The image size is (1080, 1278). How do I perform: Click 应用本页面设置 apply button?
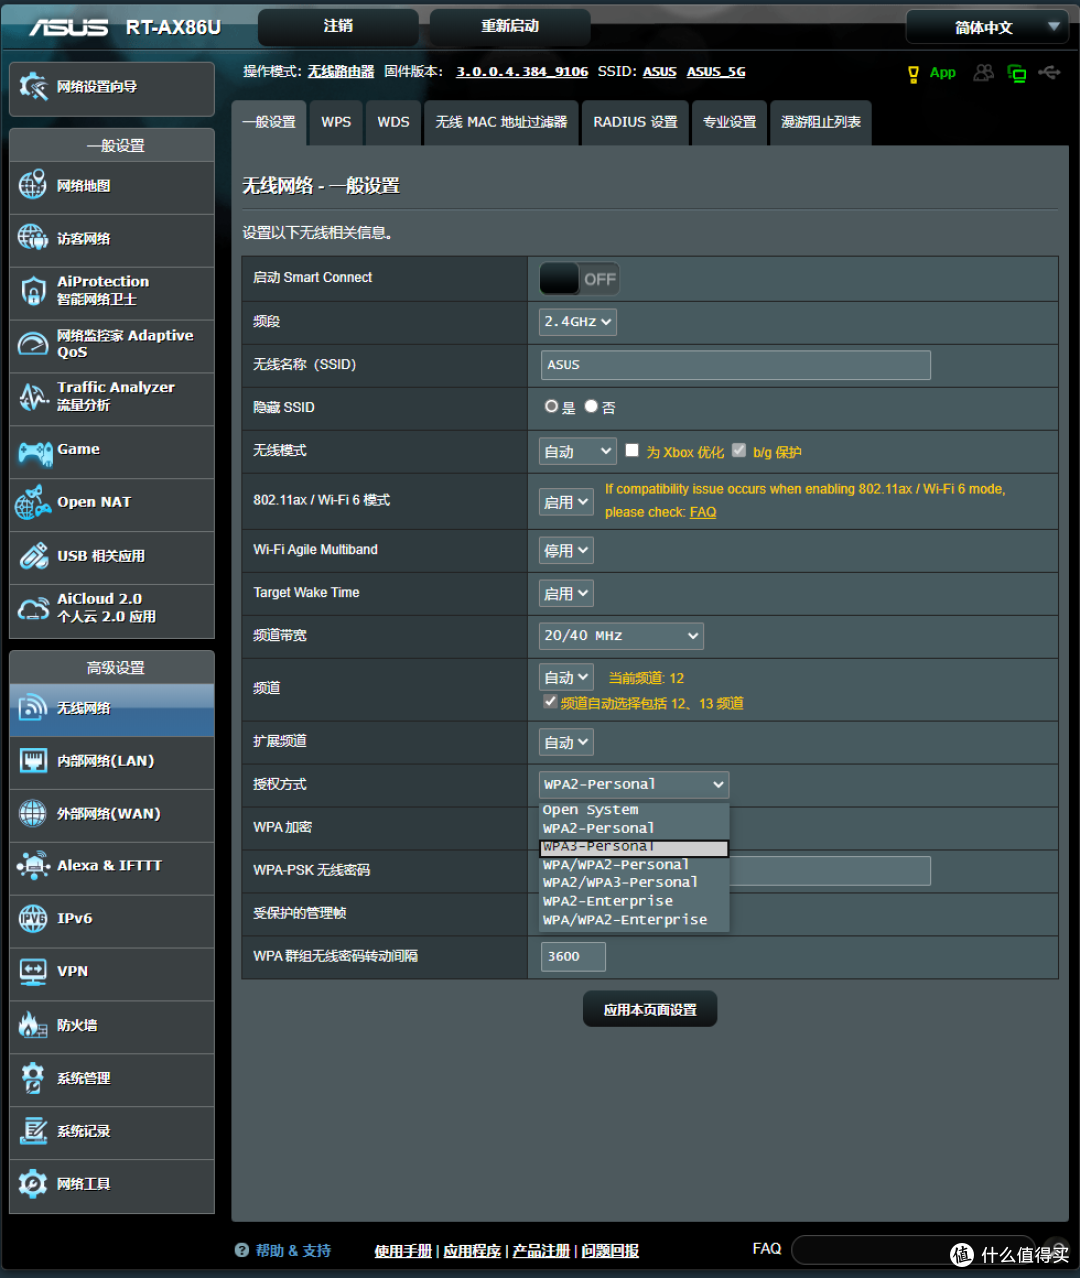pyautogui.click(x=650, y=1010)
